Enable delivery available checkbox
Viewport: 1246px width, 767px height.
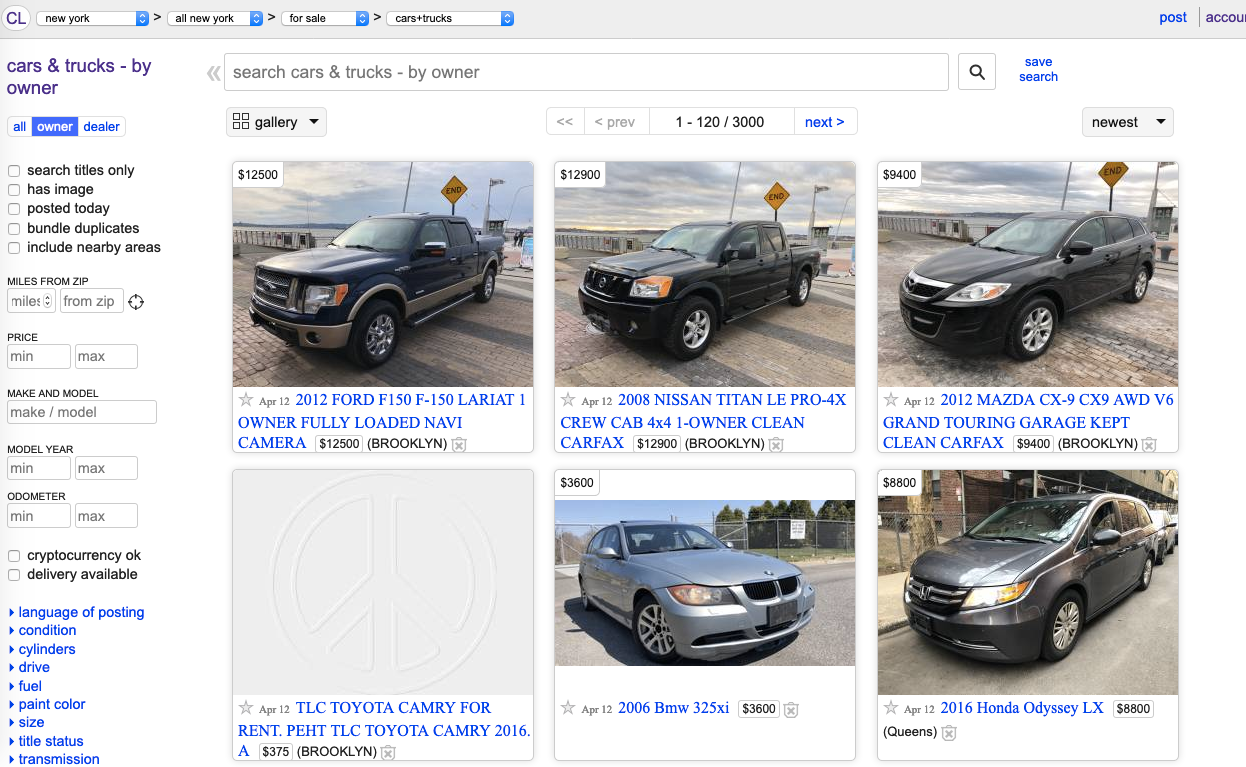[x=14, y=575]
